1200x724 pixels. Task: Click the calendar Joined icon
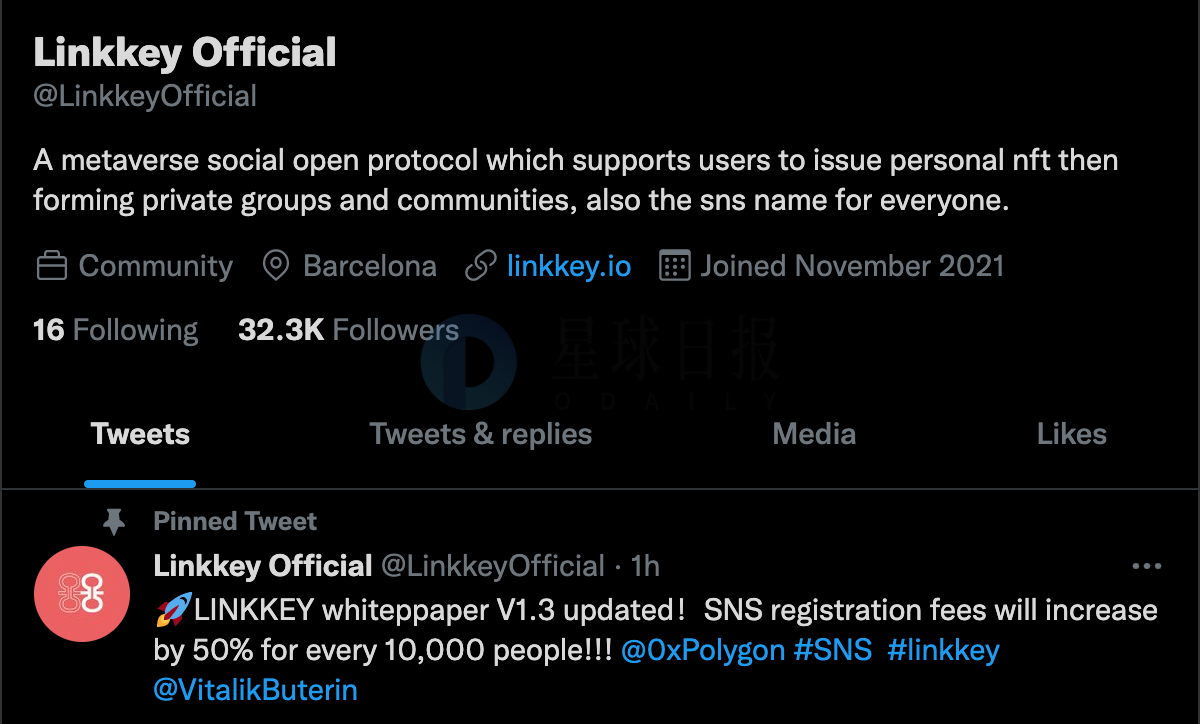(x=675, y=267)
